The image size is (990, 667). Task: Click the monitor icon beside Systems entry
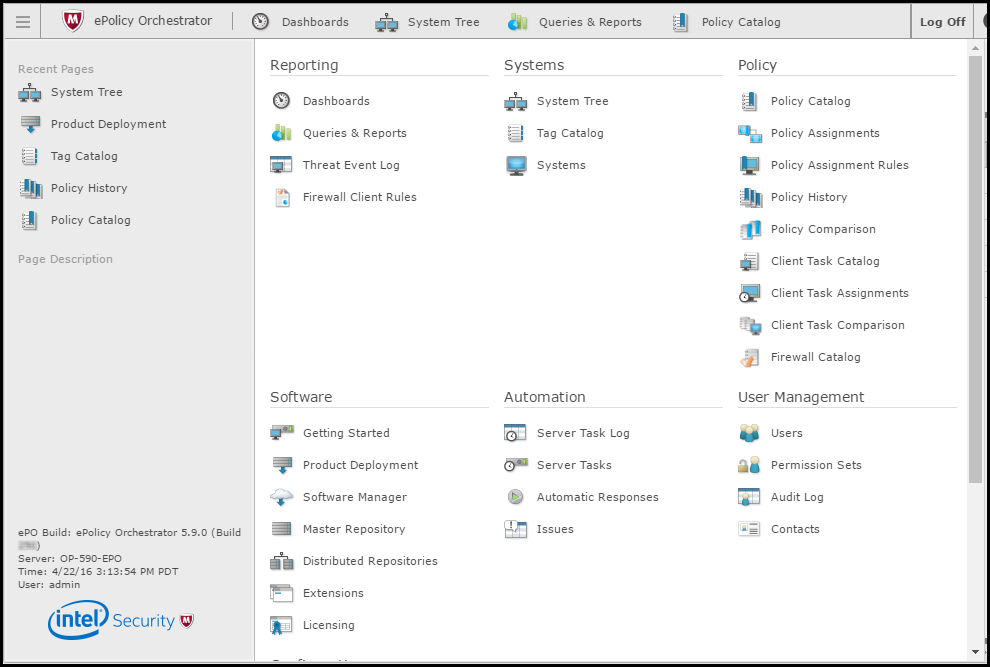pyautogui.click(x=516, y=165)
